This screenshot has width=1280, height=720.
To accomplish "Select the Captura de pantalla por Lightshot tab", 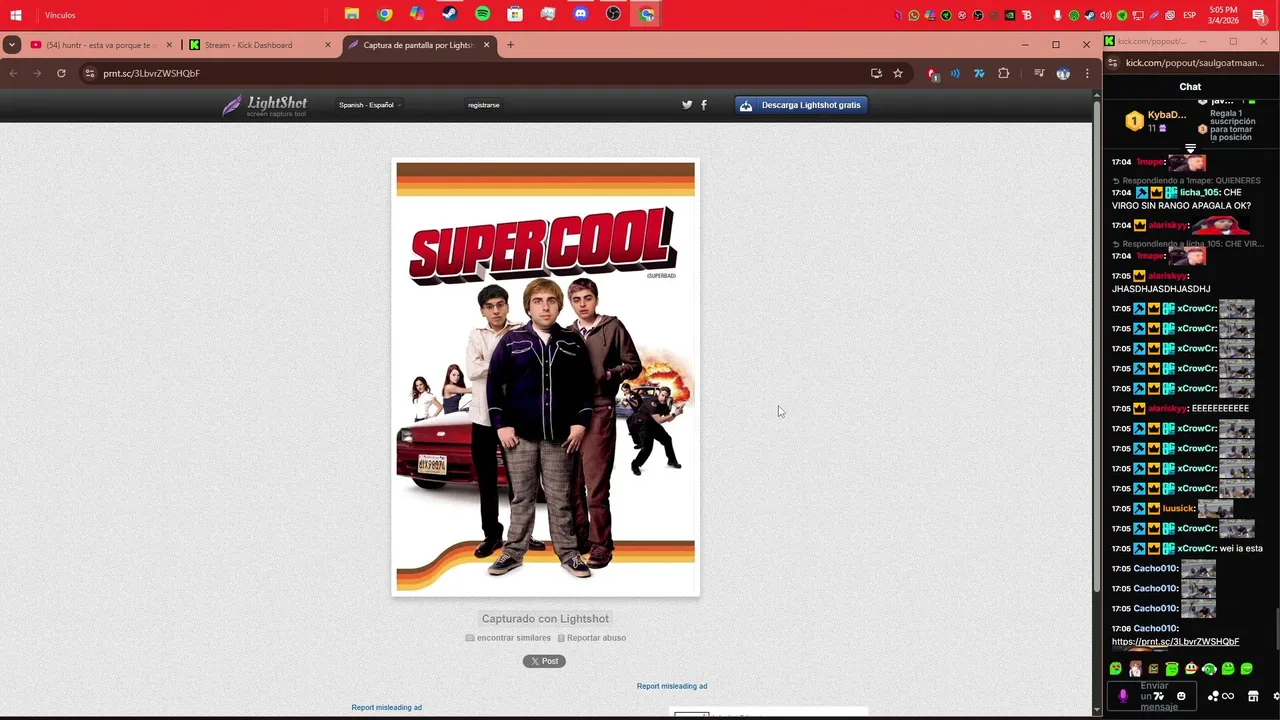I will [x=418, y=45].
